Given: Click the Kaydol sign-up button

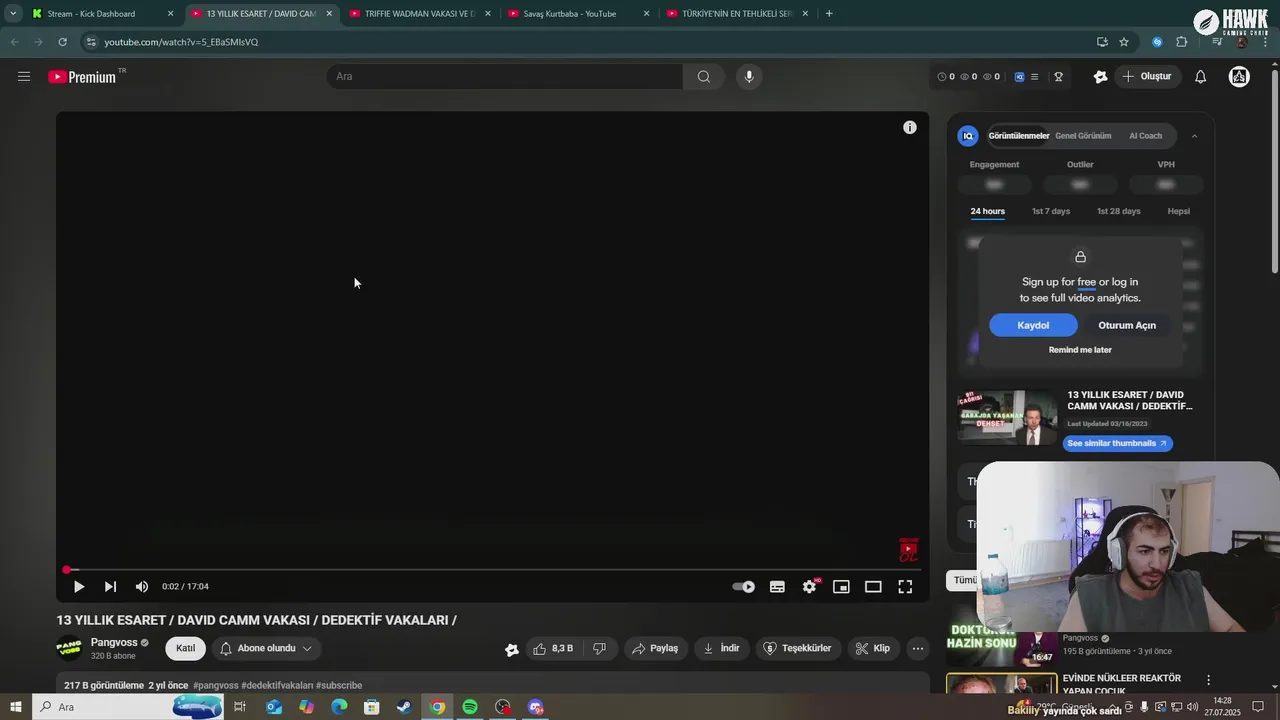Looking at the screenshot, I should coord(1033,326).
